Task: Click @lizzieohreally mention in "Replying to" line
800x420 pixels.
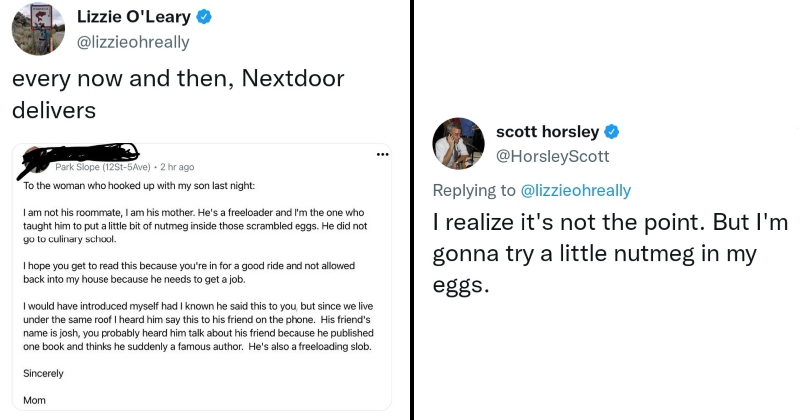Action: click(574, 190)
